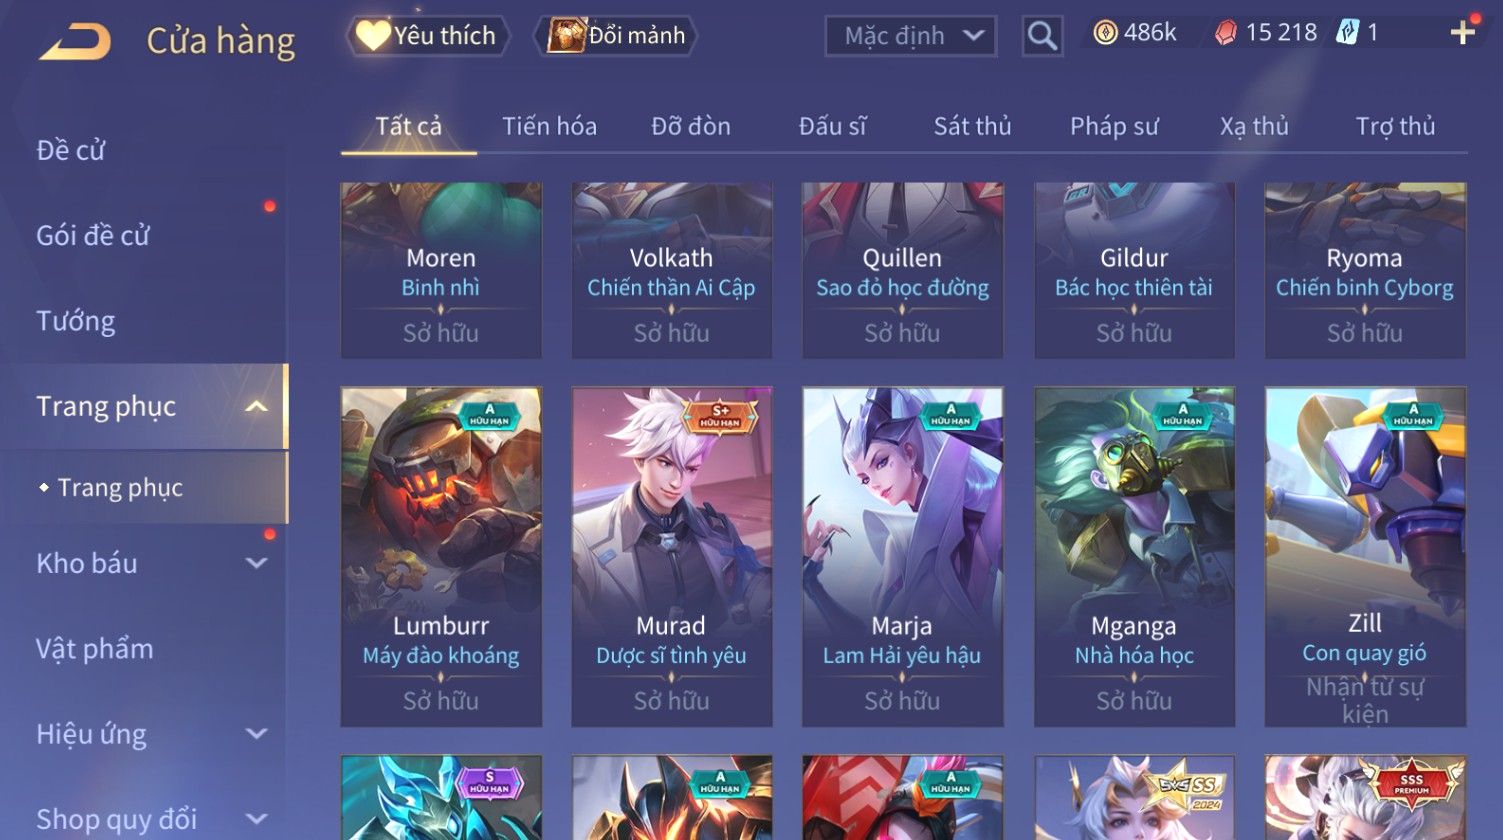Select the Pháp sư tab
The height and width of the screenshot is (840, 1503).
[1114, 126]
